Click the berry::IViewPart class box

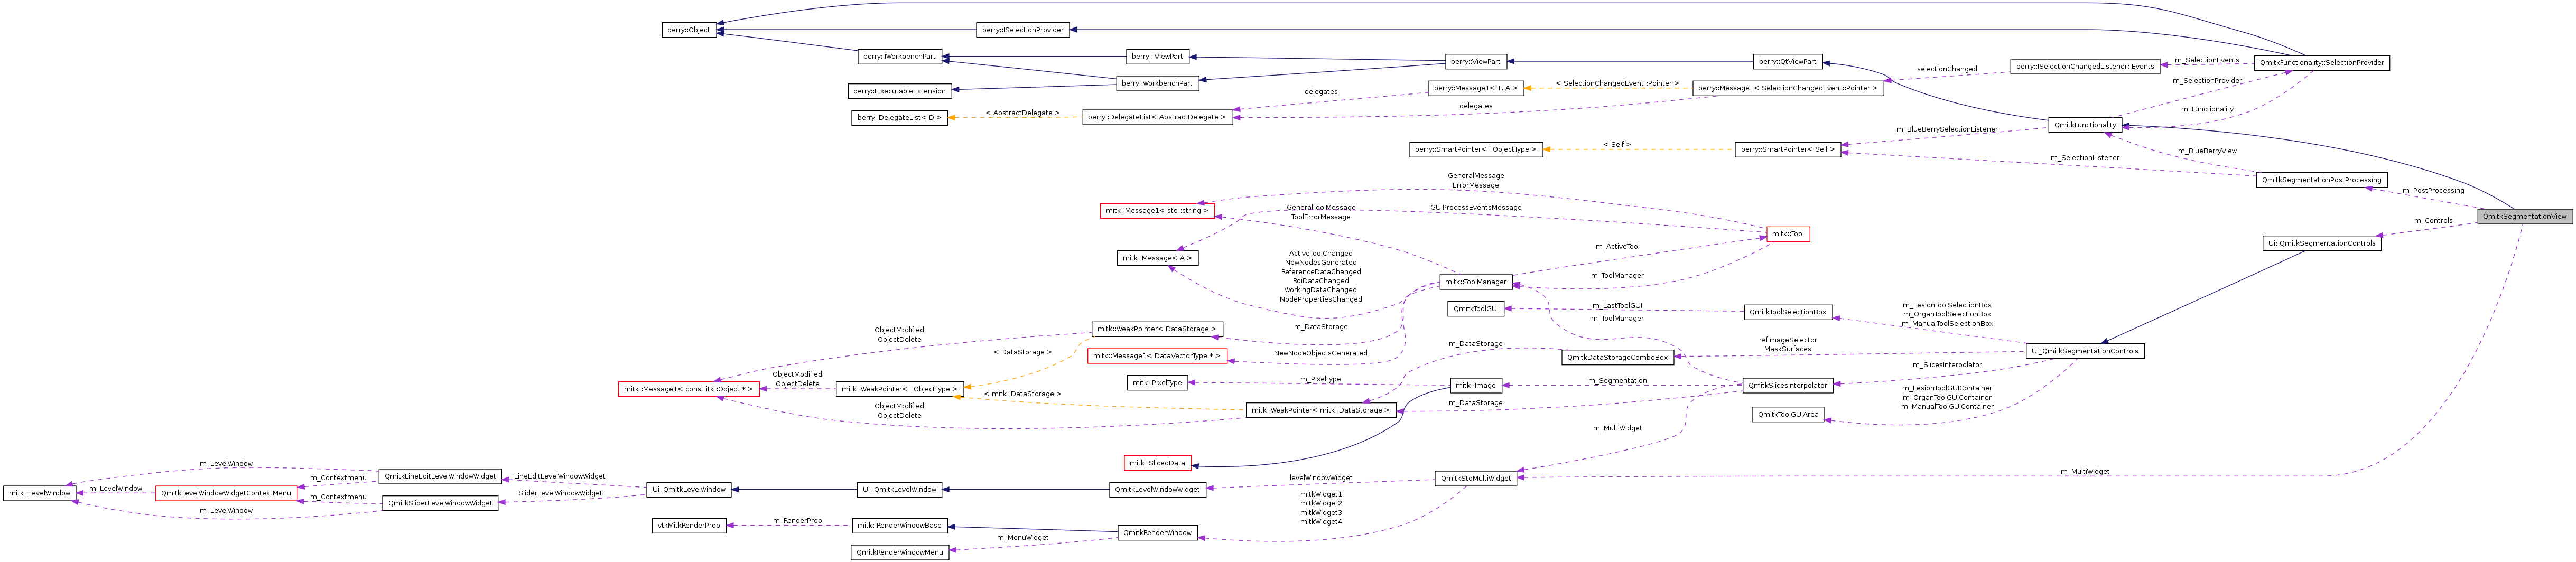coord(1157,56)
